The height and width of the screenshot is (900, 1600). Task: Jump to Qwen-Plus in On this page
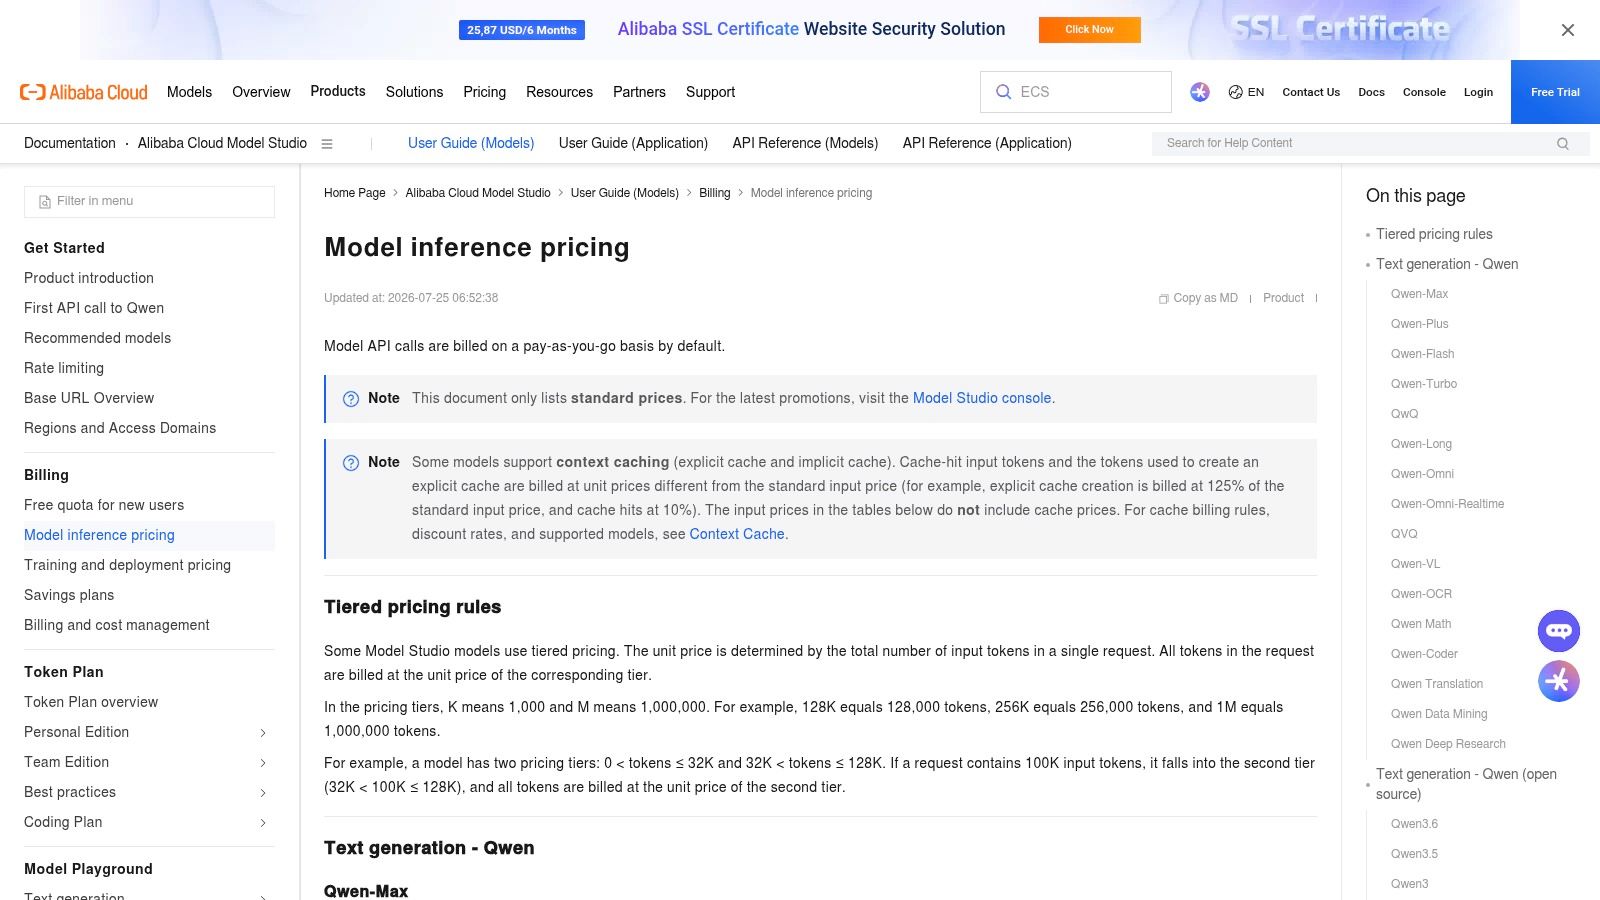pyautogui.click(x=1419, y=324)
